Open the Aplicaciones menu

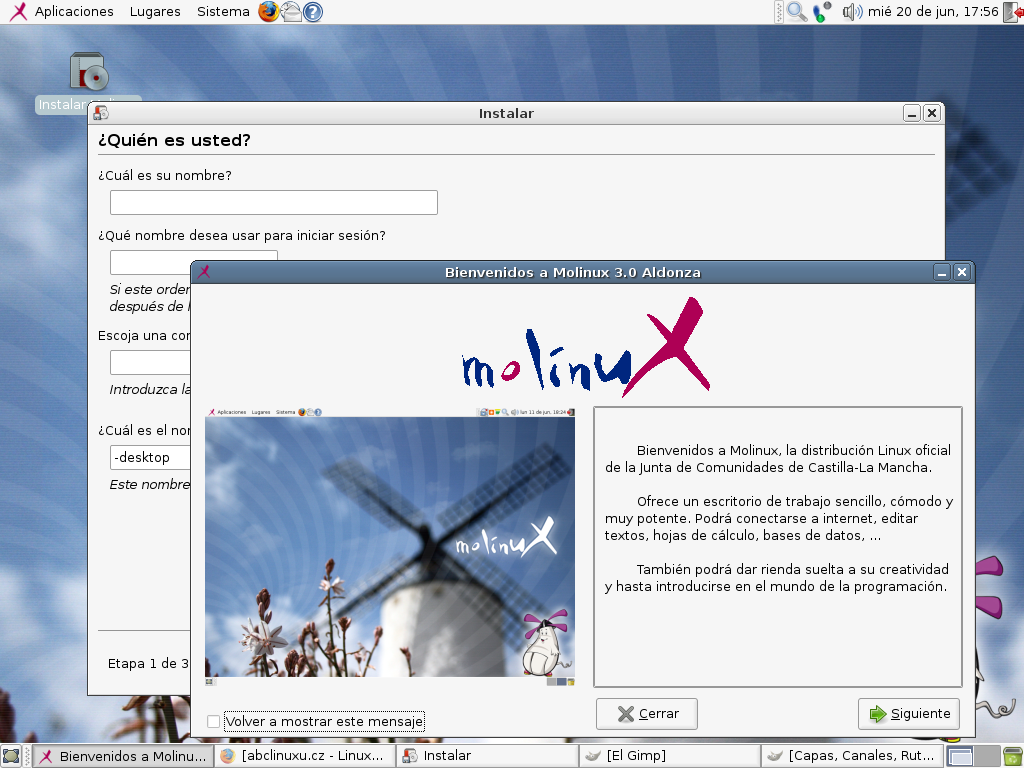click(x=74, y=12)
